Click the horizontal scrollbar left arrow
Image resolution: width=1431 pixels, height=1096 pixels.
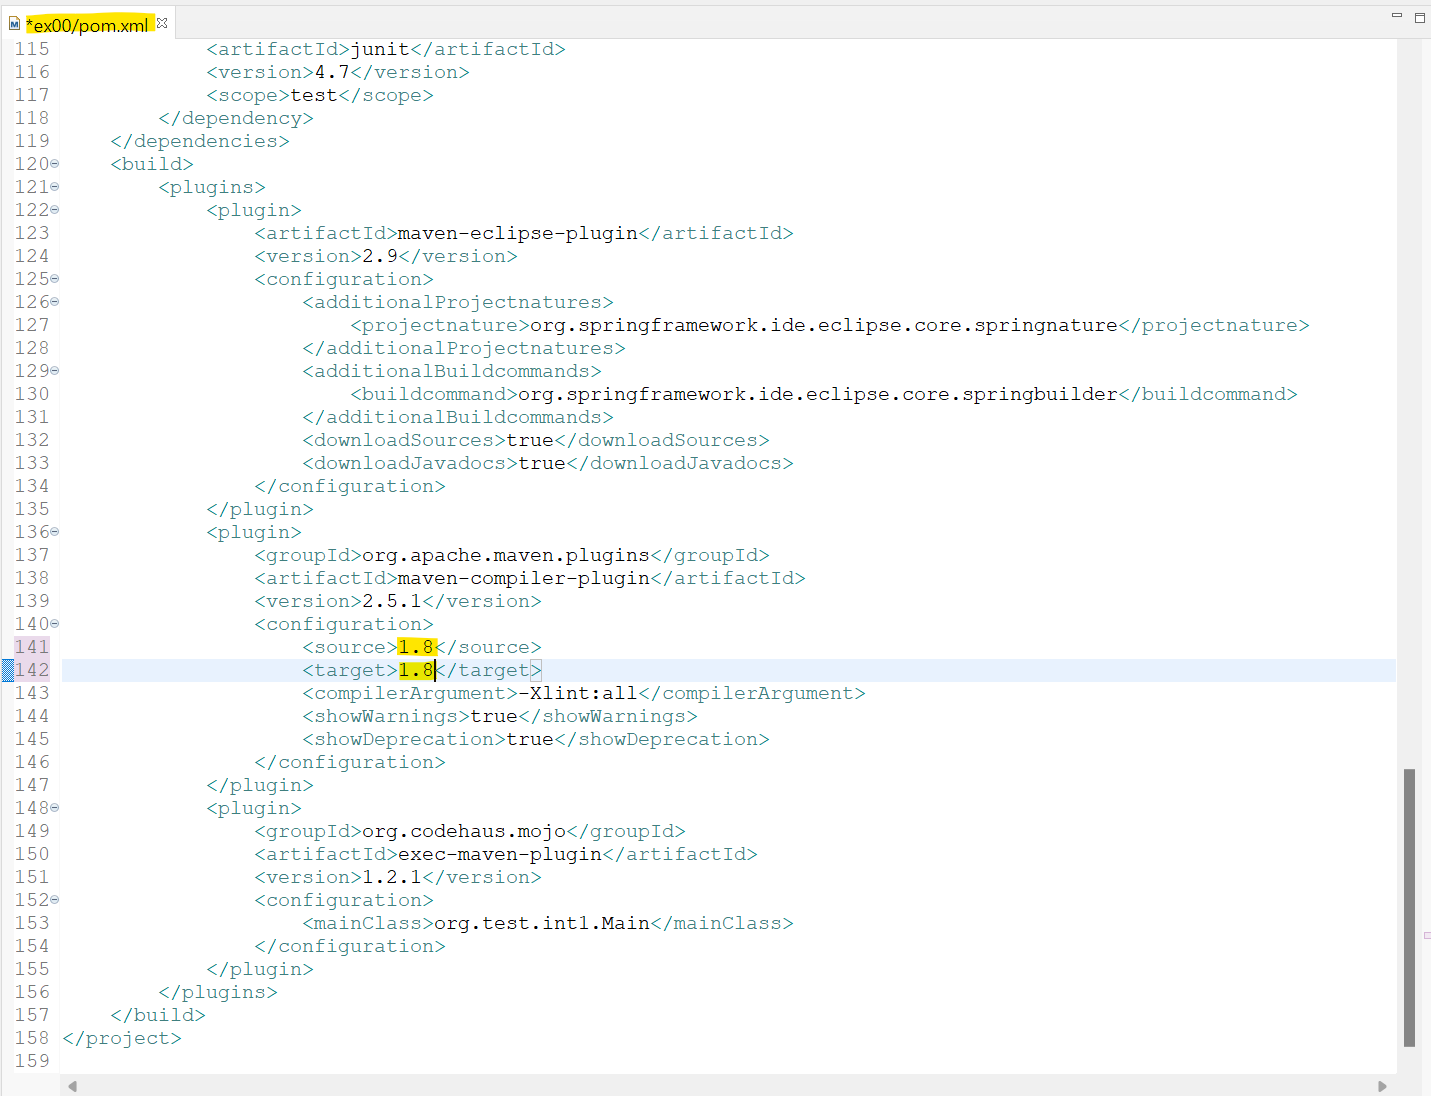[72, 1086]
